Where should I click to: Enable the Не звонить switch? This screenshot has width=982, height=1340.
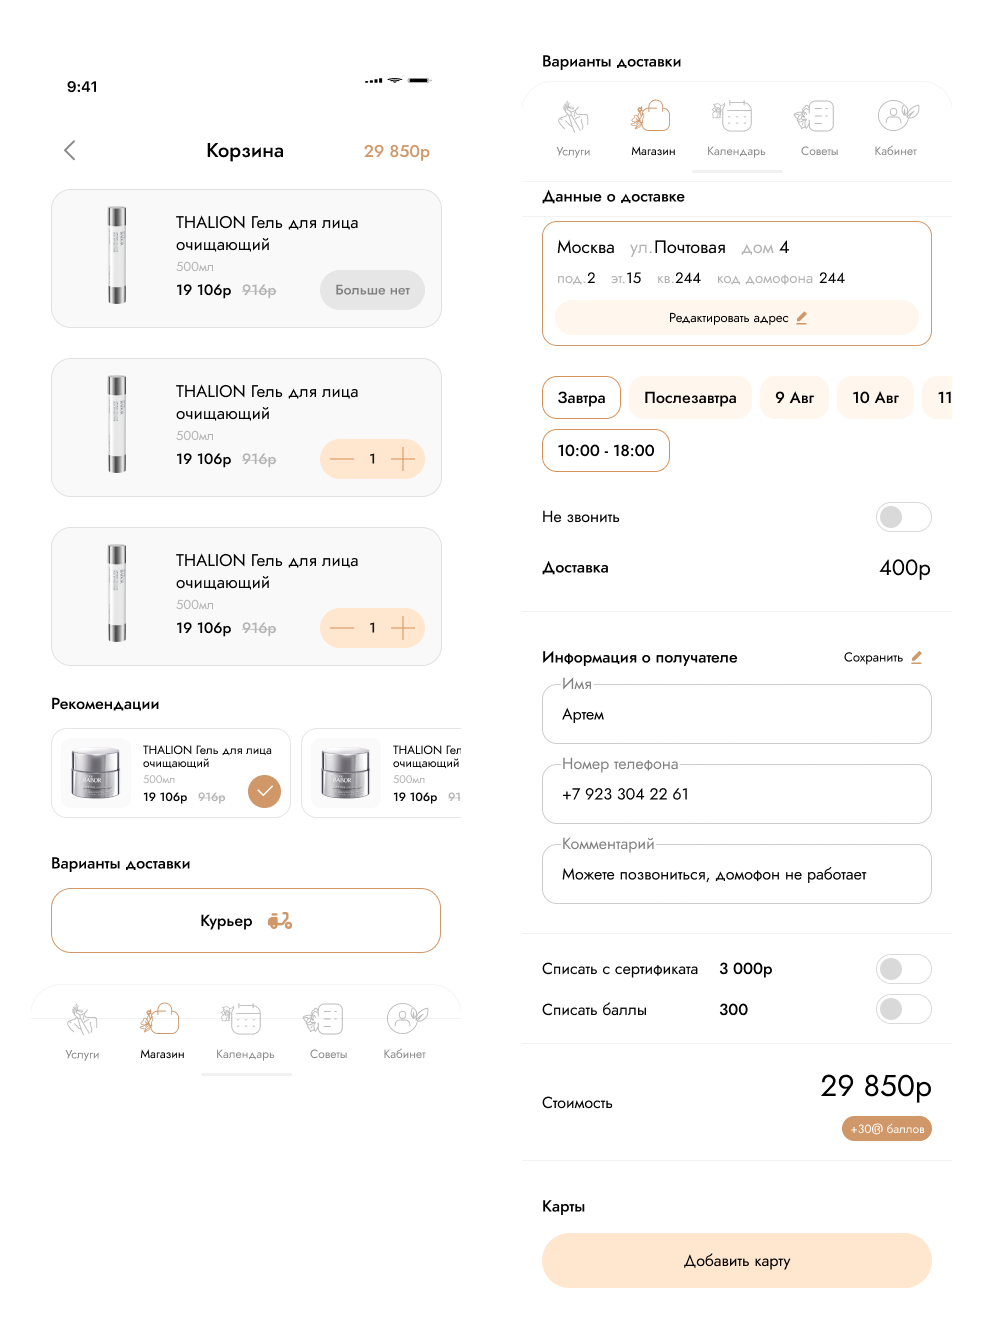(x=903, y=517)
